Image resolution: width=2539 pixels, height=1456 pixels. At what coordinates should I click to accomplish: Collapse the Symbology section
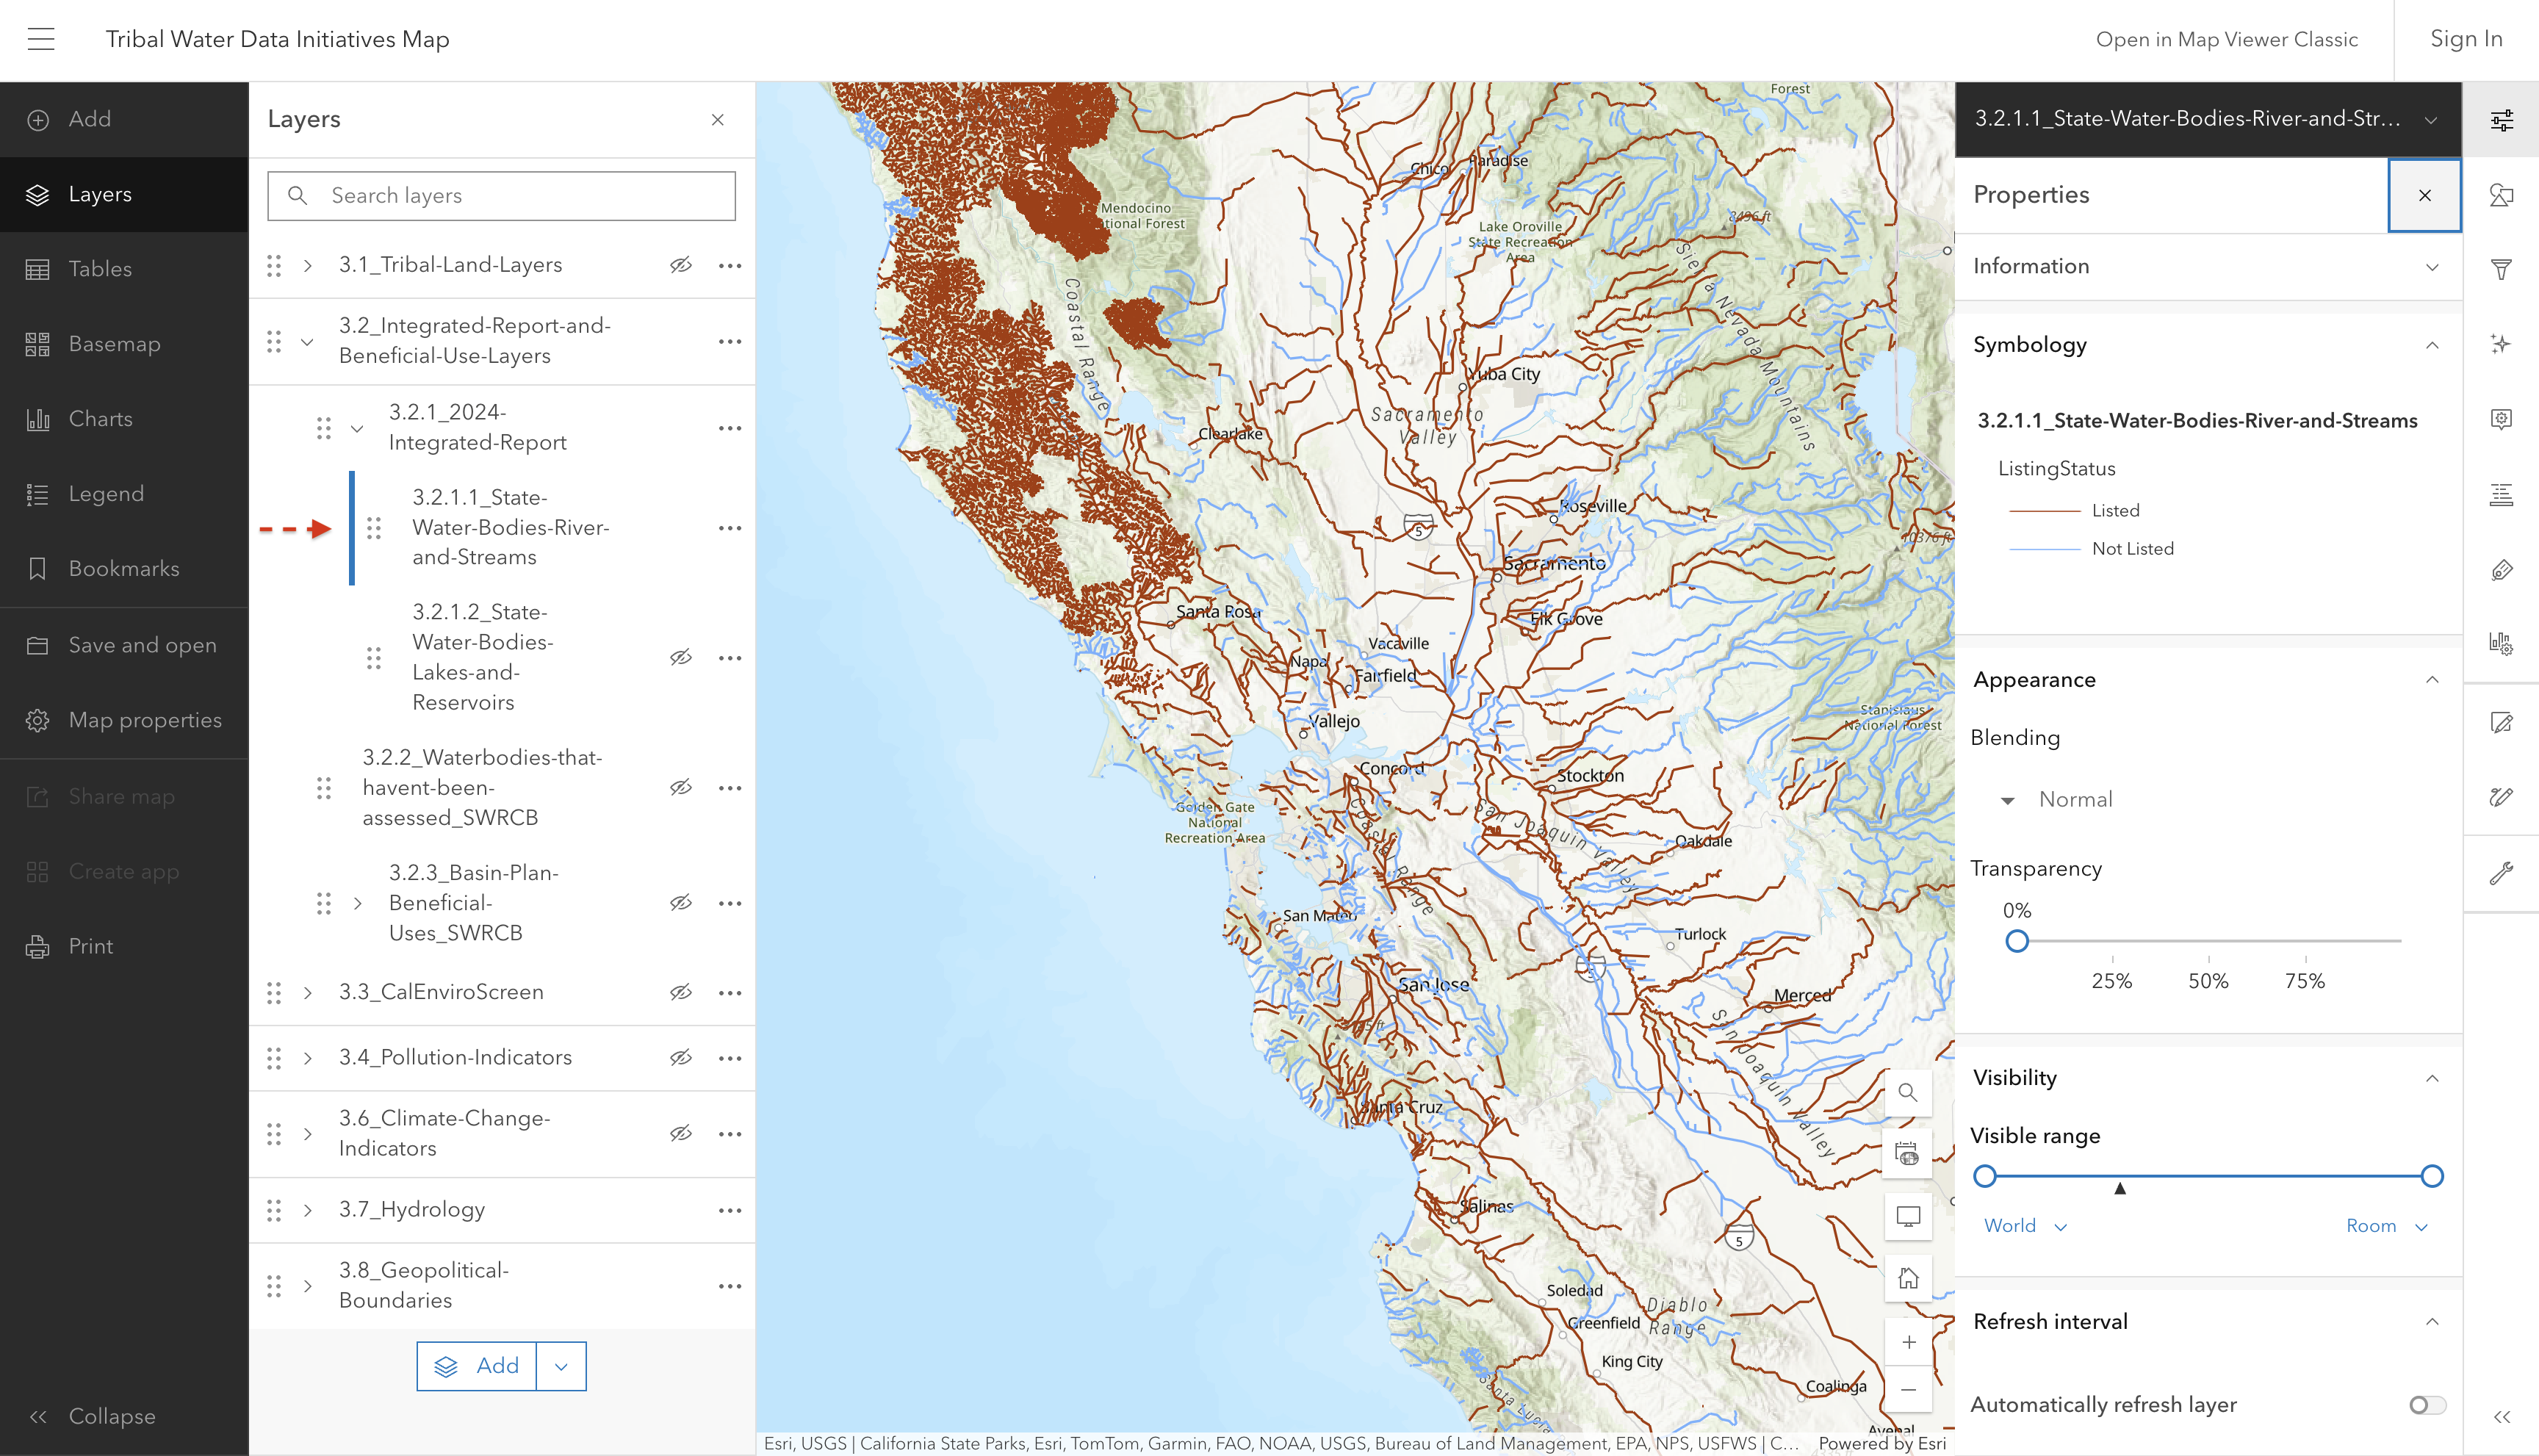coord(2432,345)
